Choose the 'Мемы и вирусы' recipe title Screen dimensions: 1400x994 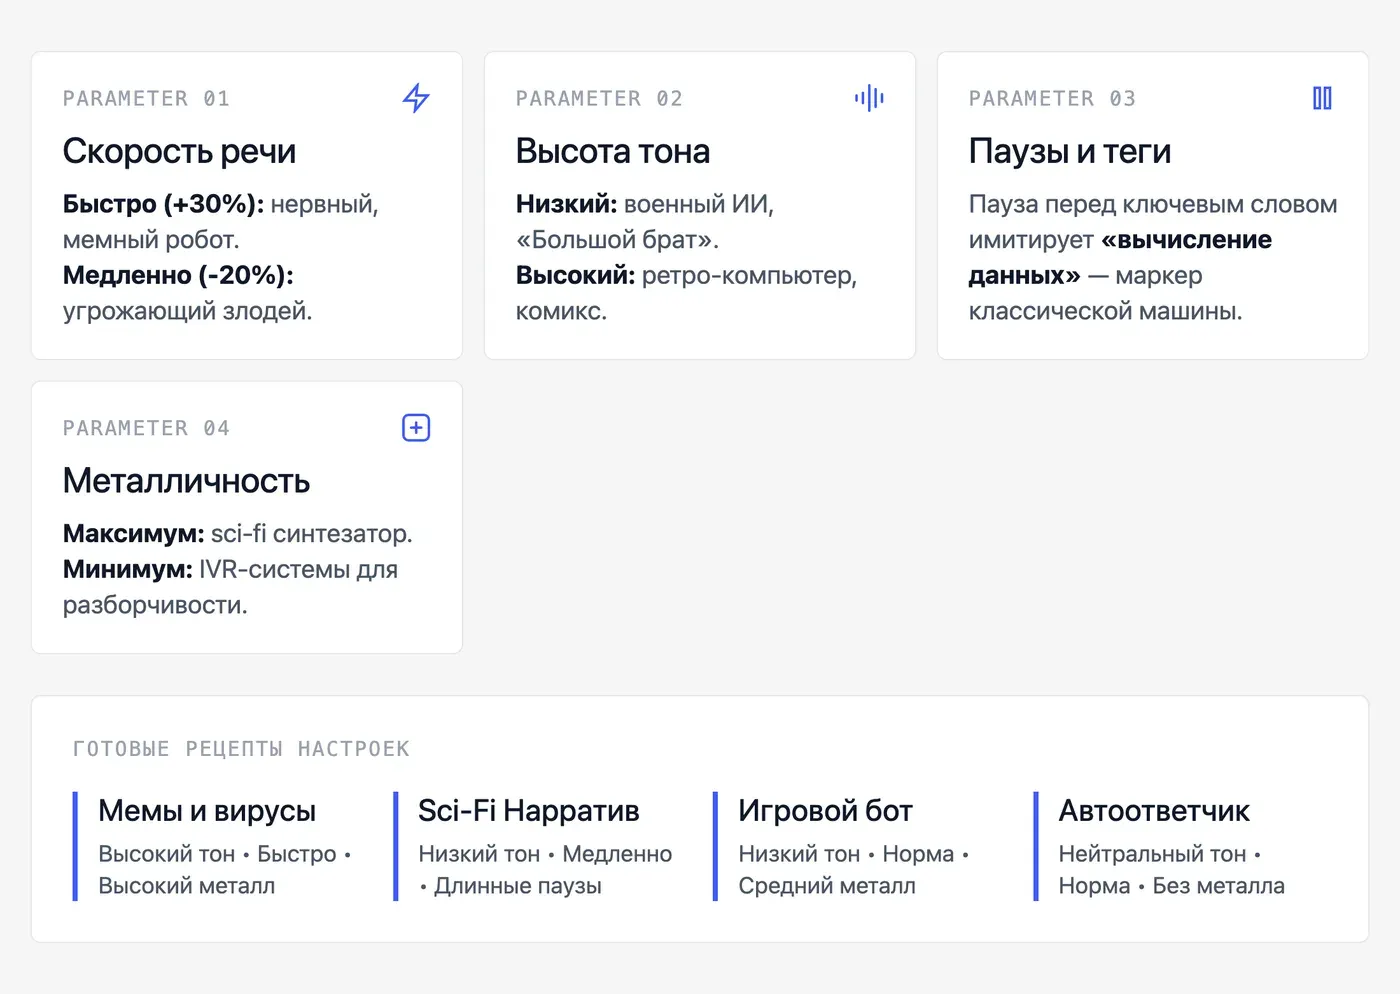tap(207, 811)
